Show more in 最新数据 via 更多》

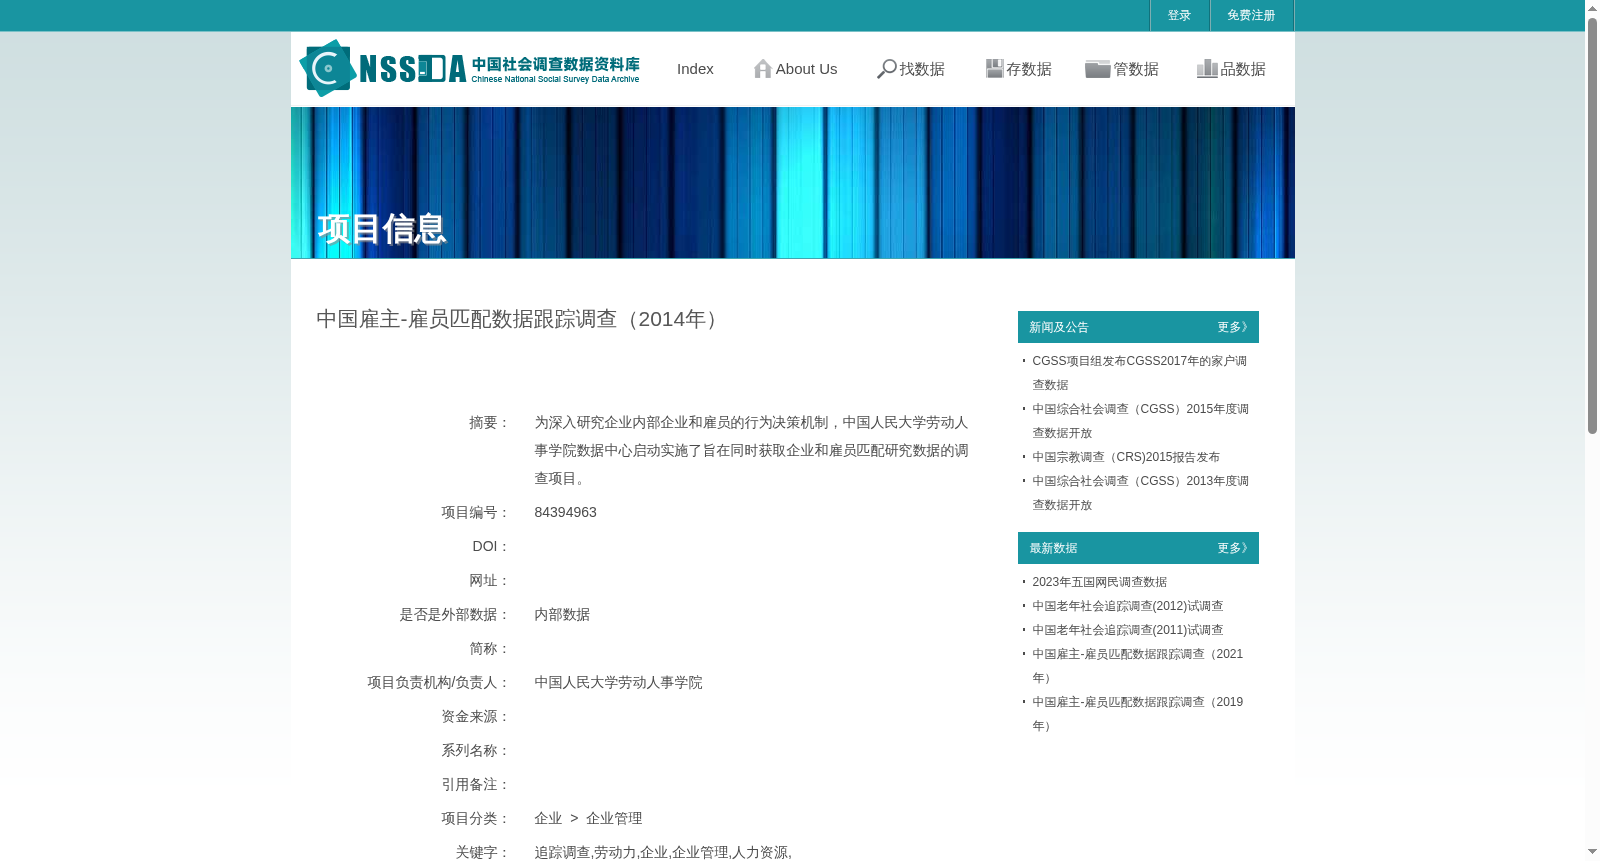tap(1233, 548)
